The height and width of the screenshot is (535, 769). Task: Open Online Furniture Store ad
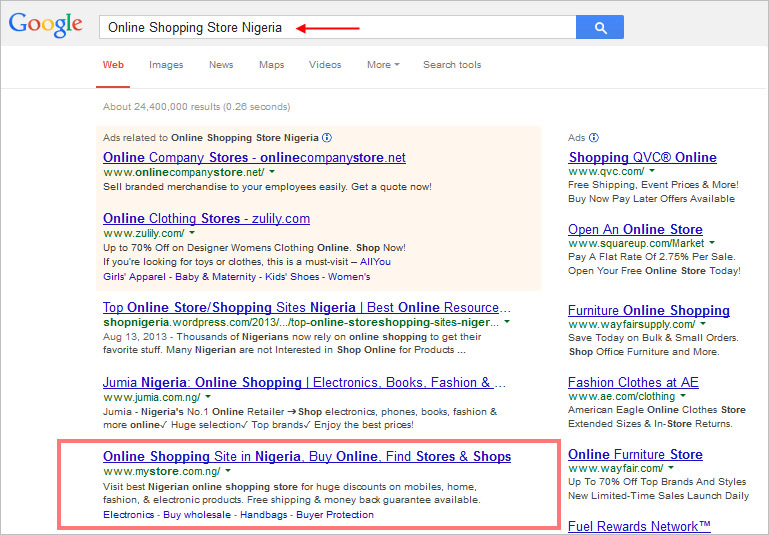635,455
